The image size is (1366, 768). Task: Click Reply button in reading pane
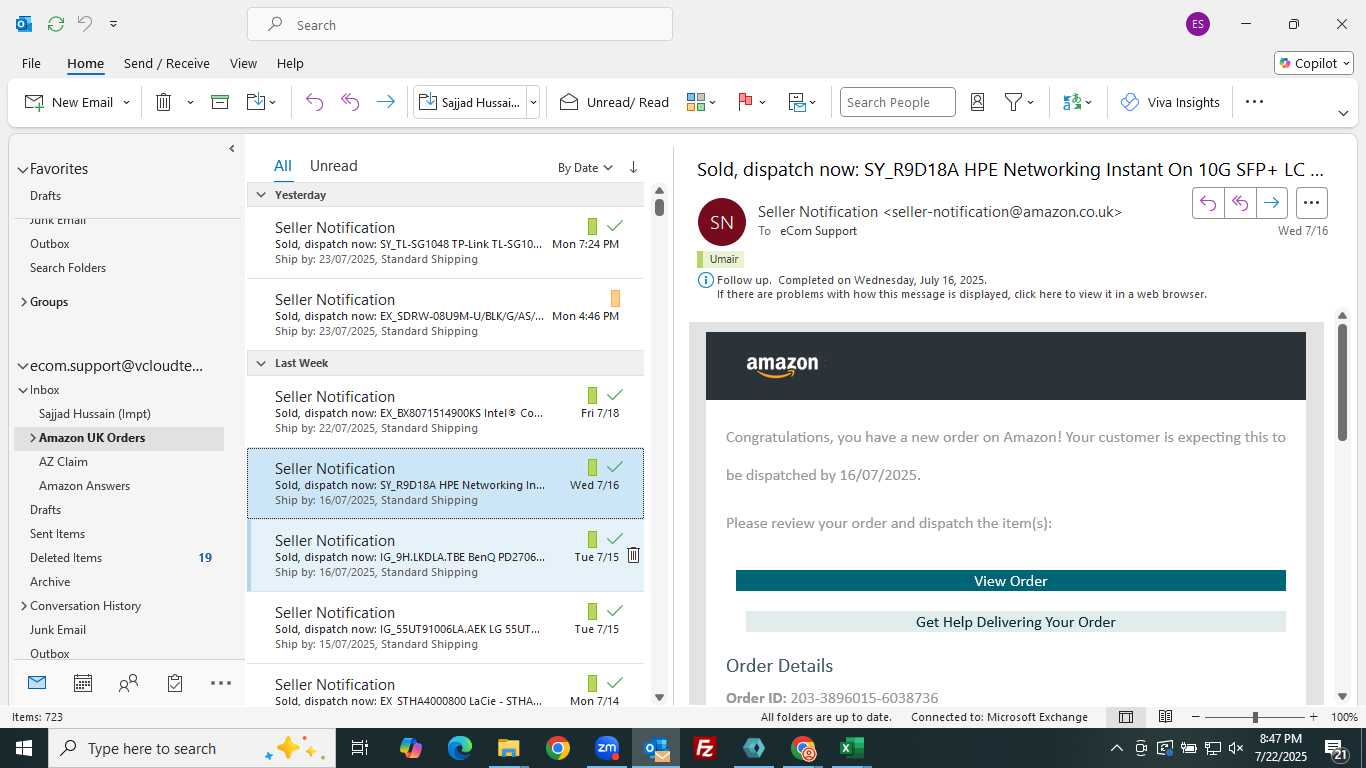(1208, 203)
